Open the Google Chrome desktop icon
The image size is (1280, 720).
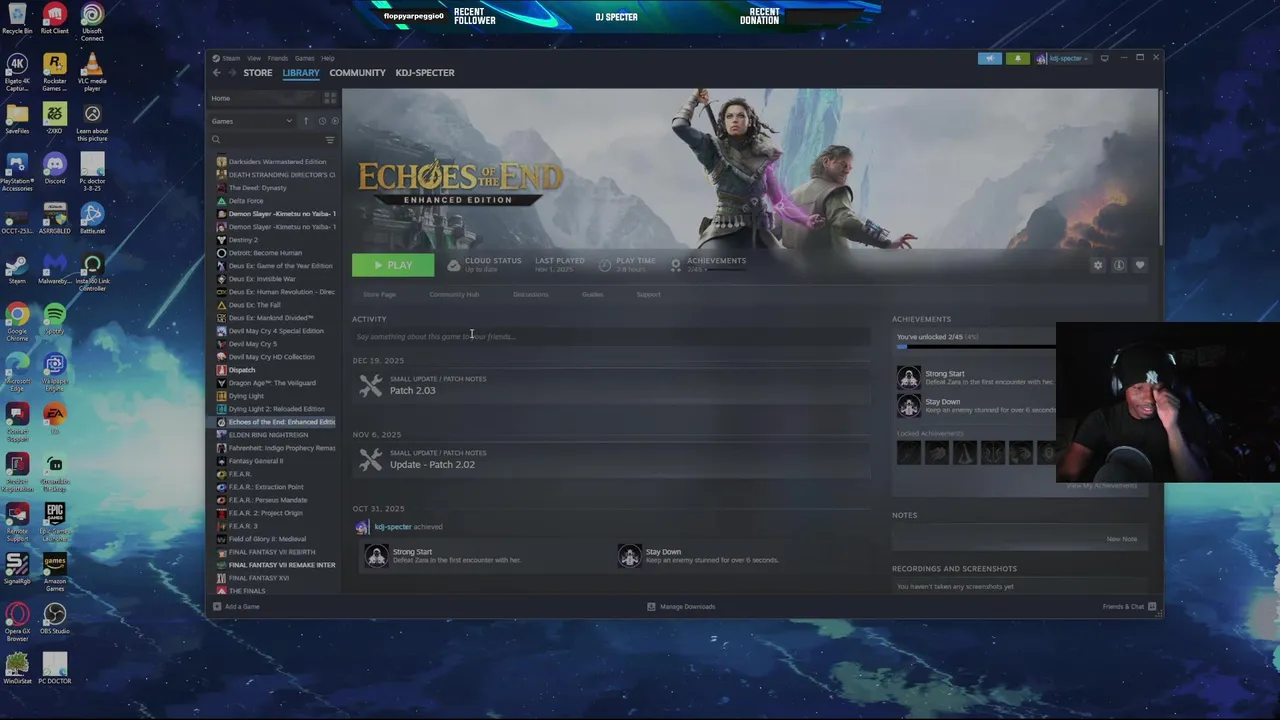[x=17, y=320]
